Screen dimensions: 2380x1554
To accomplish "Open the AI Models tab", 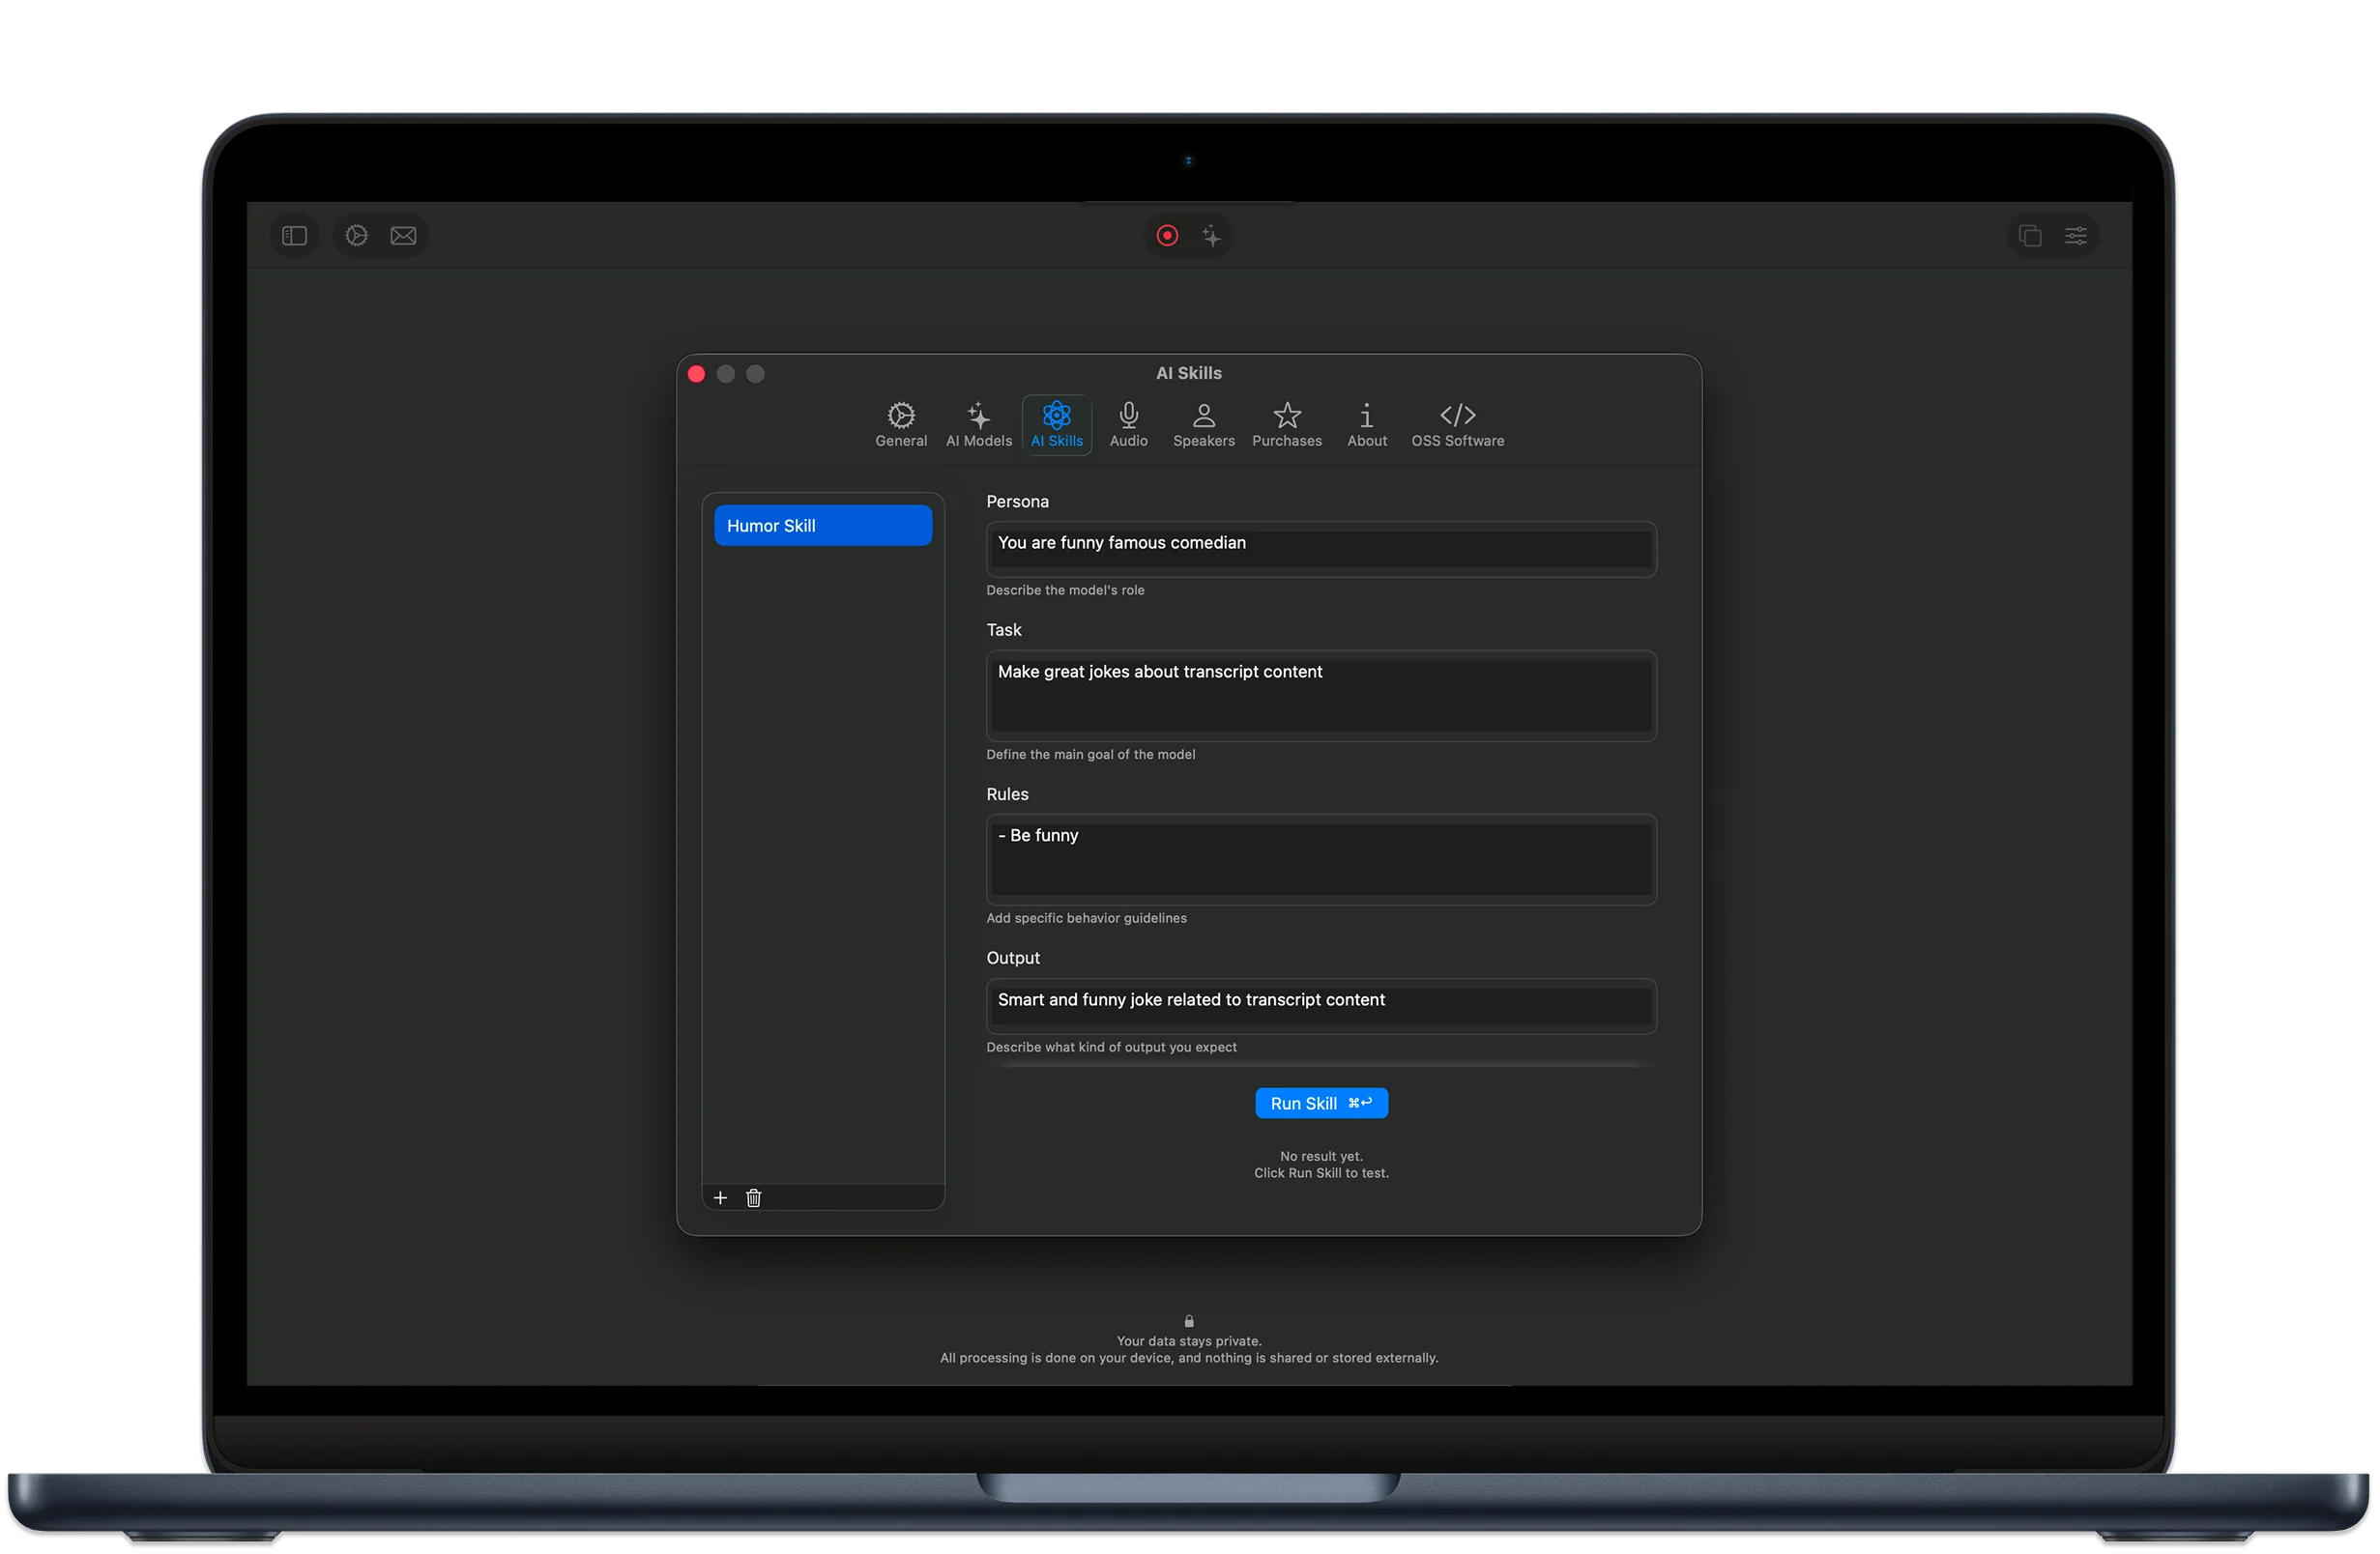I will click(979, 425).
